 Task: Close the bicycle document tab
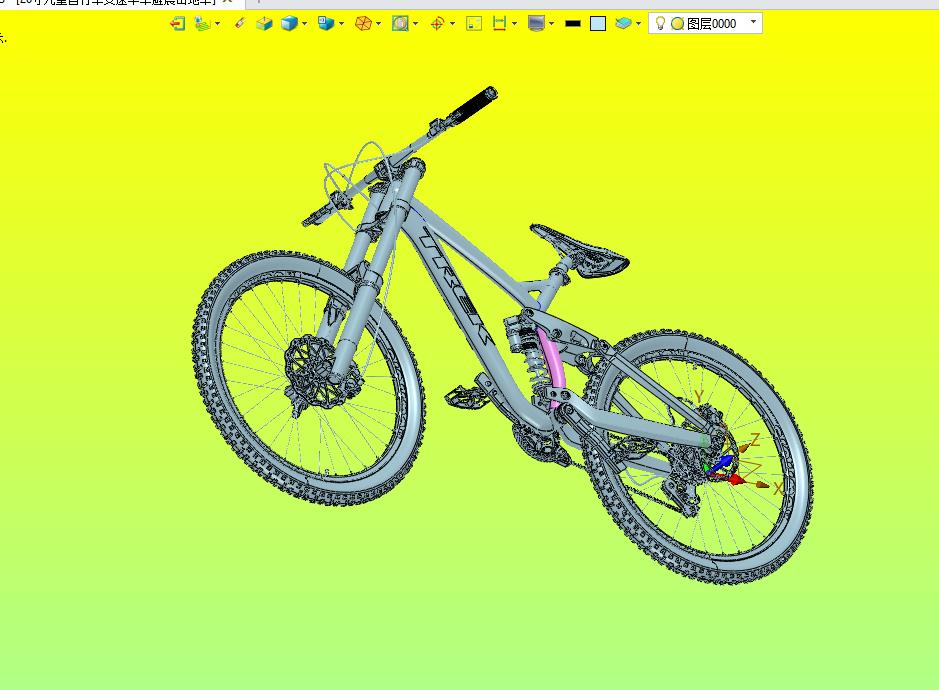click(228, 2)
